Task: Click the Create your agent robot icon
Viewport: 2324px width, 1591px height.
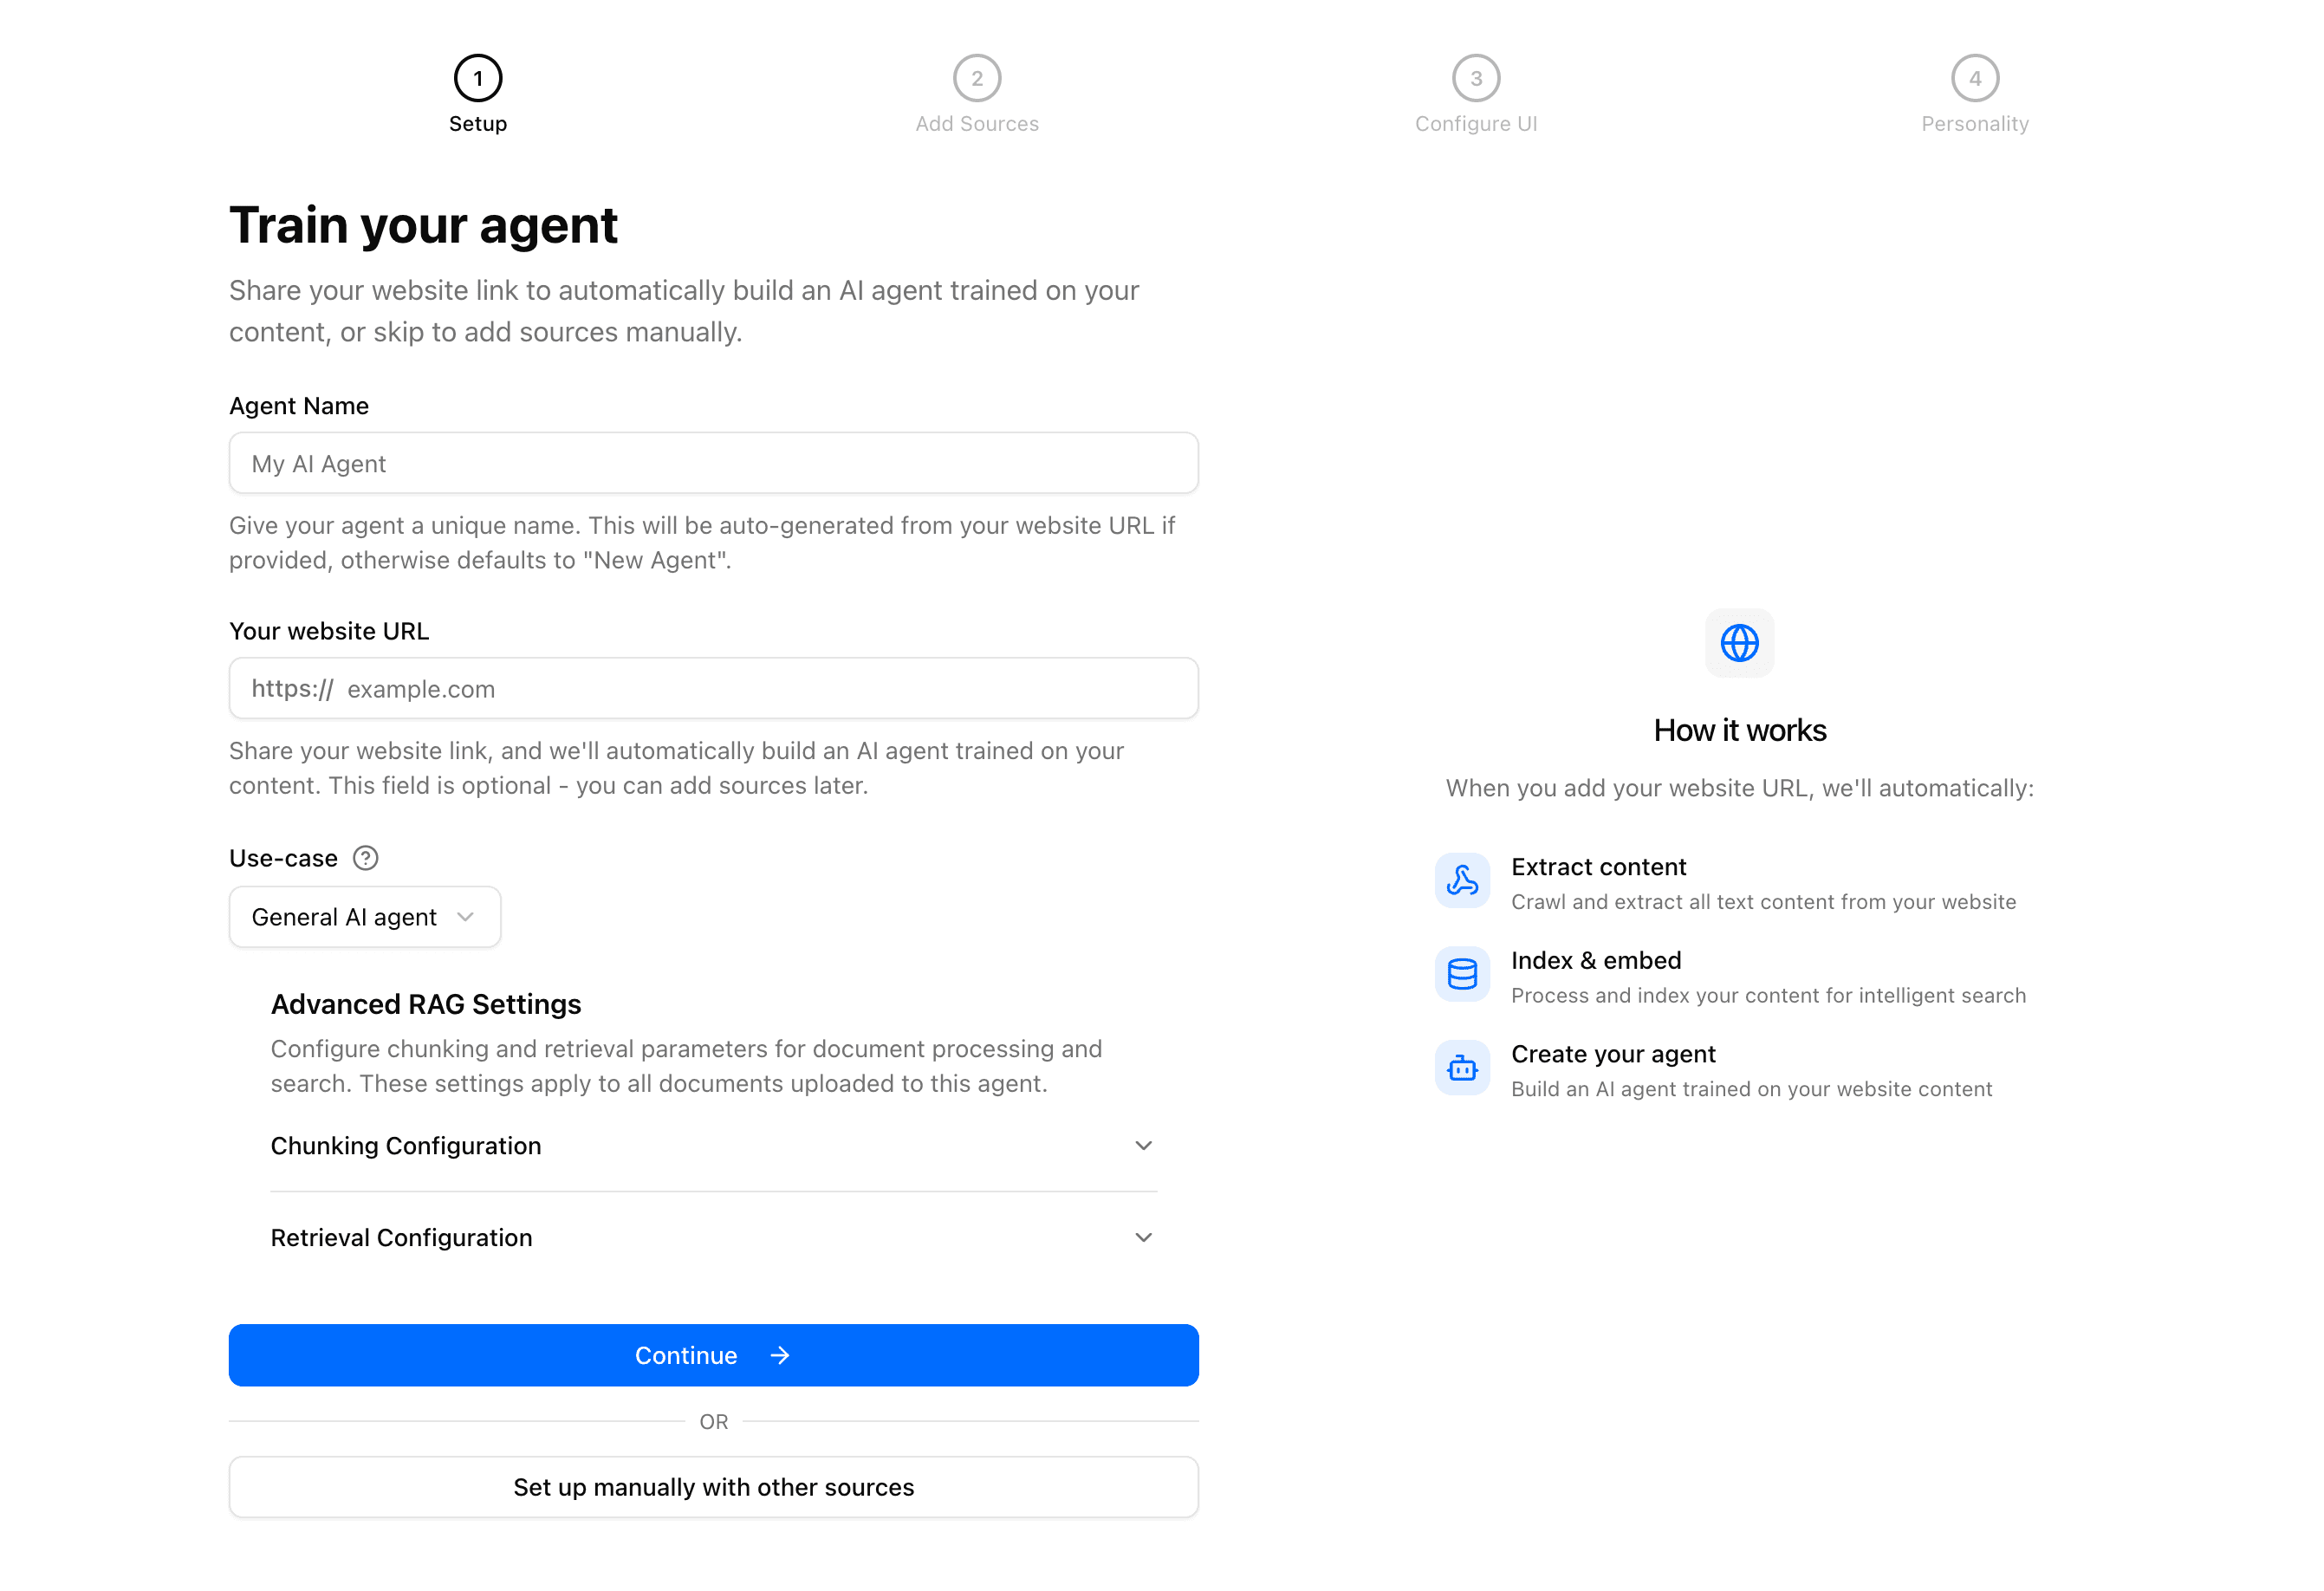Action: coord(1461,1068)
